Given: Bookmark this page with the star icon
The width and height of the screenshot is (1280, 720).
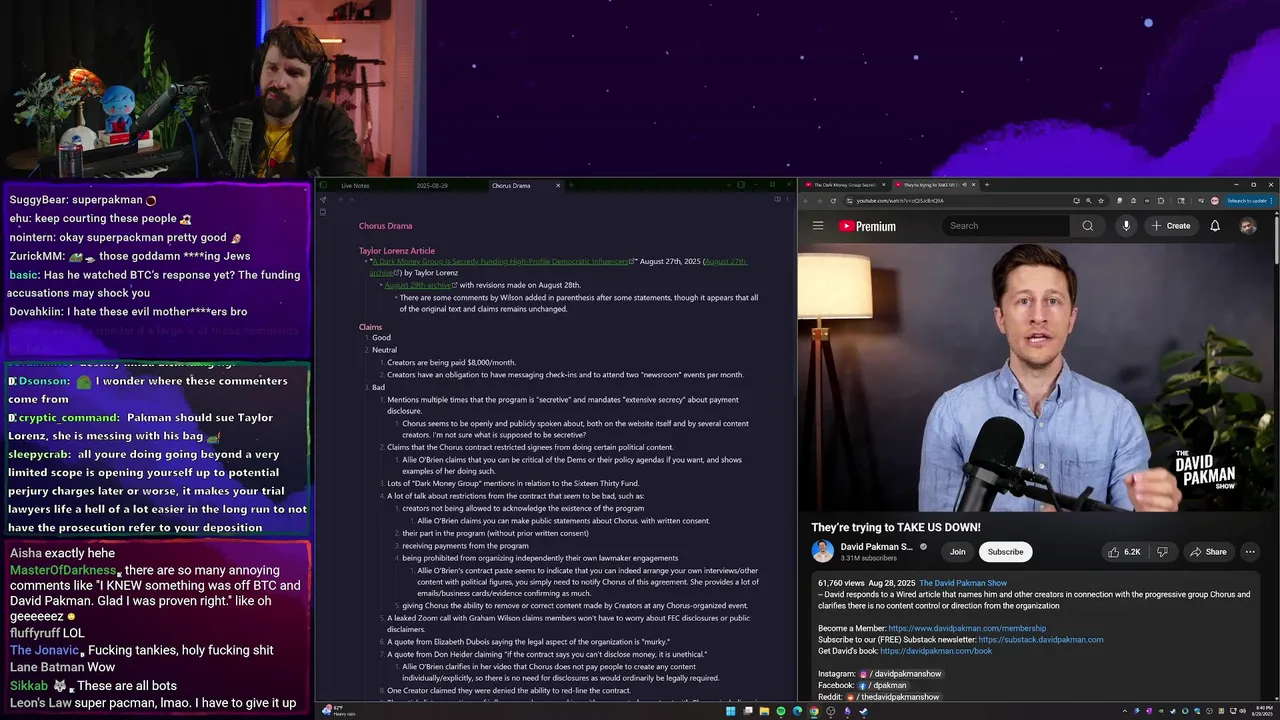Looking at the screenshot, I should (x=1101, y=201).
